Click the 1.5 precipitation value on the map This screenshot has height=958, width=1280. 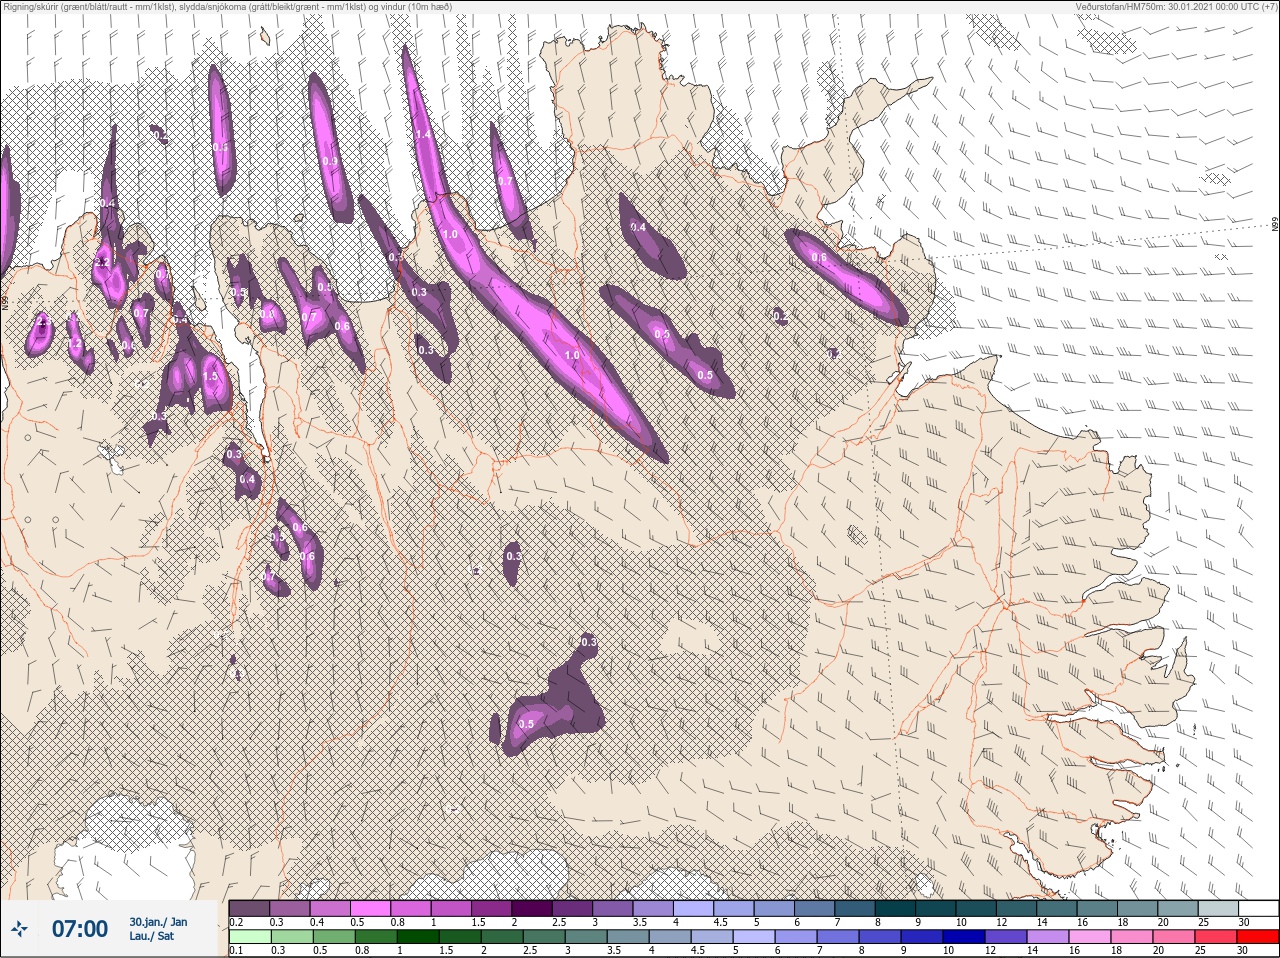point(210,377)
